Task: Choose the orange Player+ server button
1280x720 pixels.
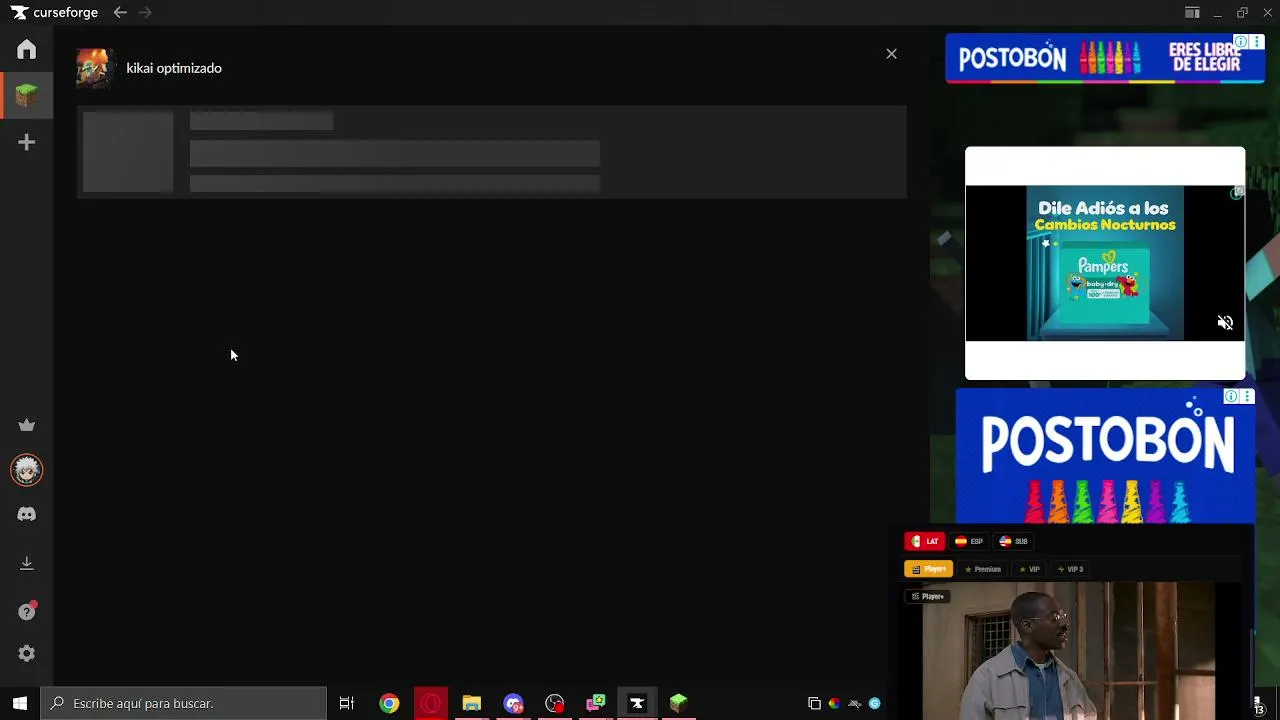Action: tap(929, 569)
